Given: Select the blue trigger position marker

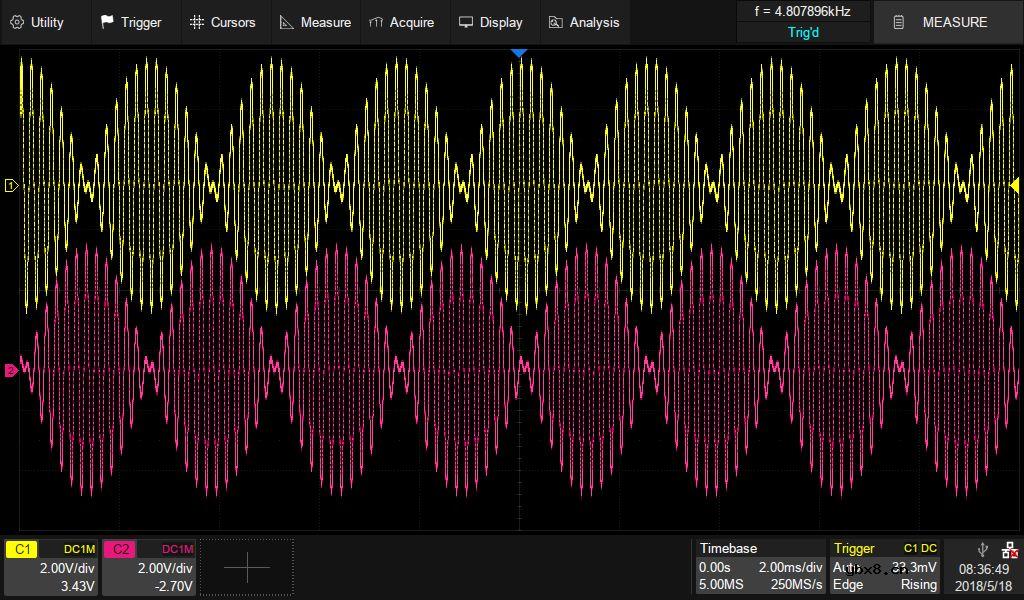Looking at the screenshot, I should [x=518, y=52].
